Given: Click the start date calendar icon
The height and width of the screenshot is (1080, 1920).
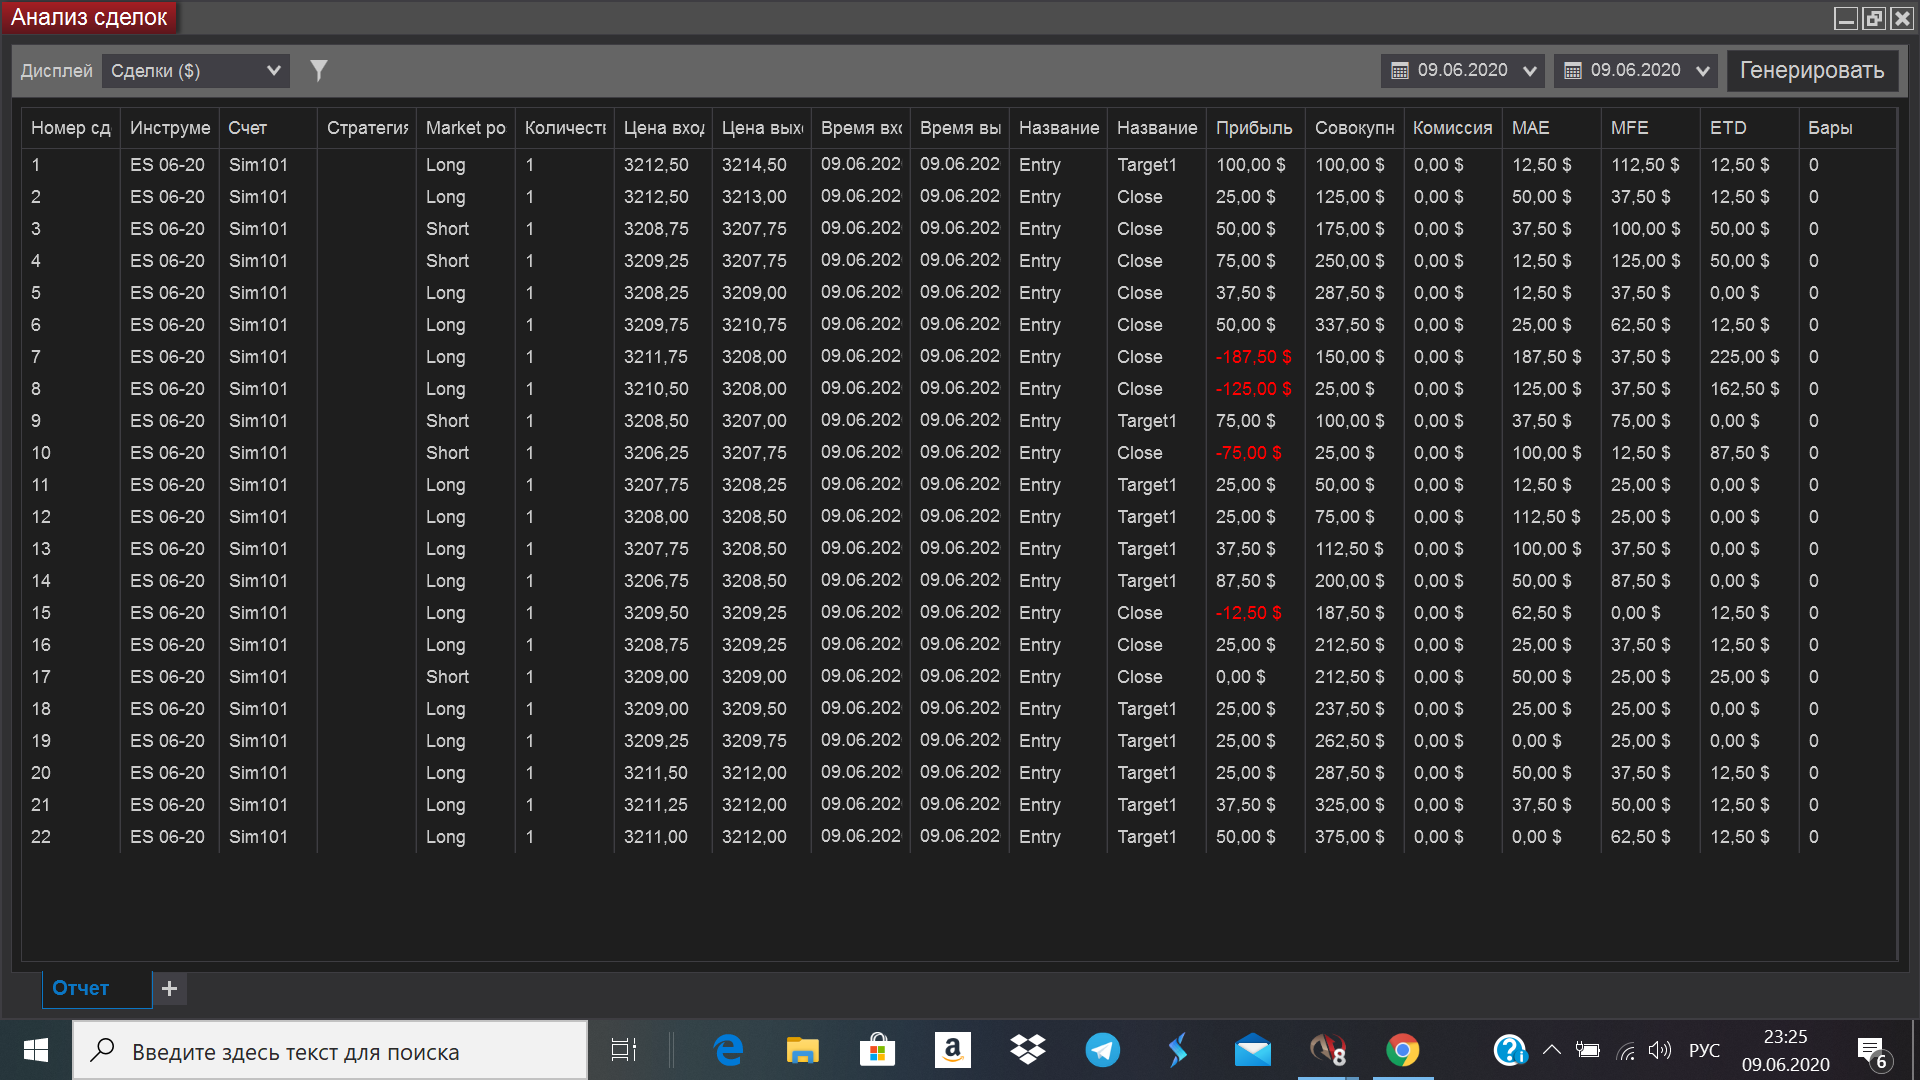Looking at the screenshot, I should 1400,71.
